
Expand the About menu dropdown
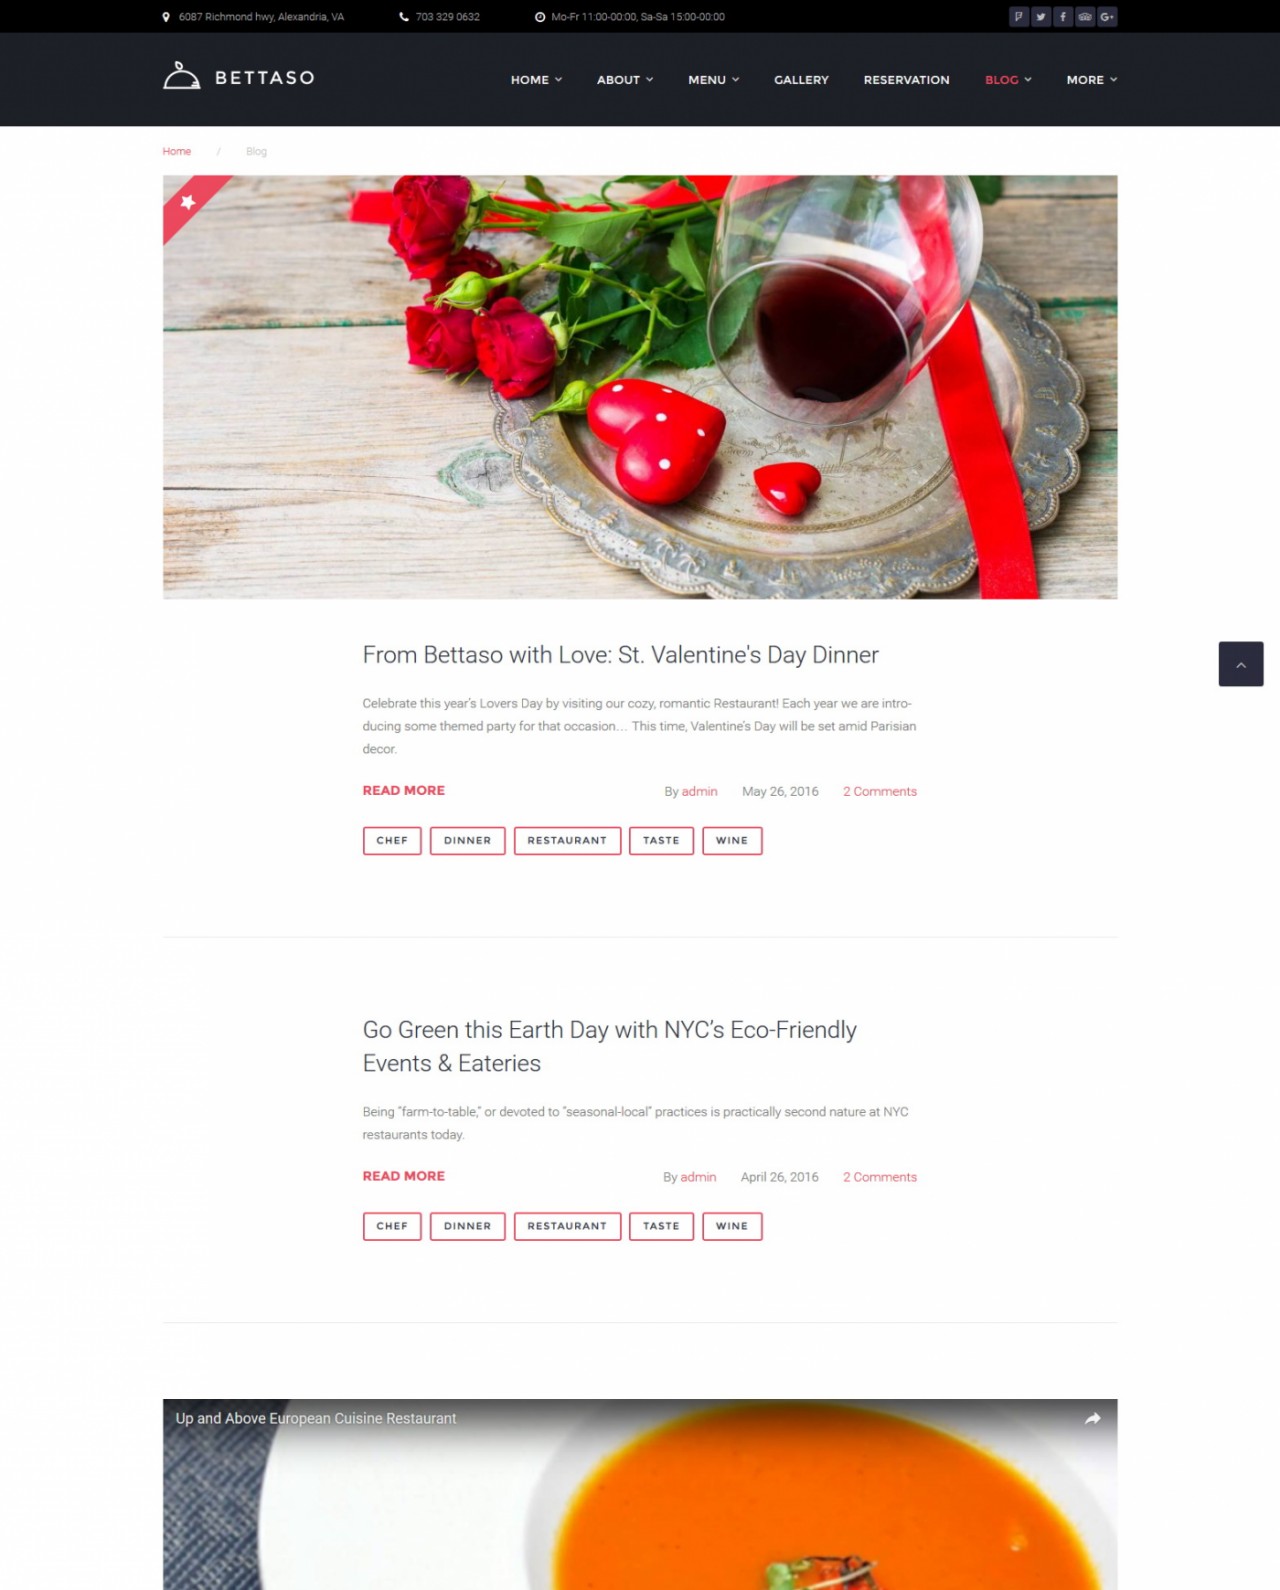(625, 80)
